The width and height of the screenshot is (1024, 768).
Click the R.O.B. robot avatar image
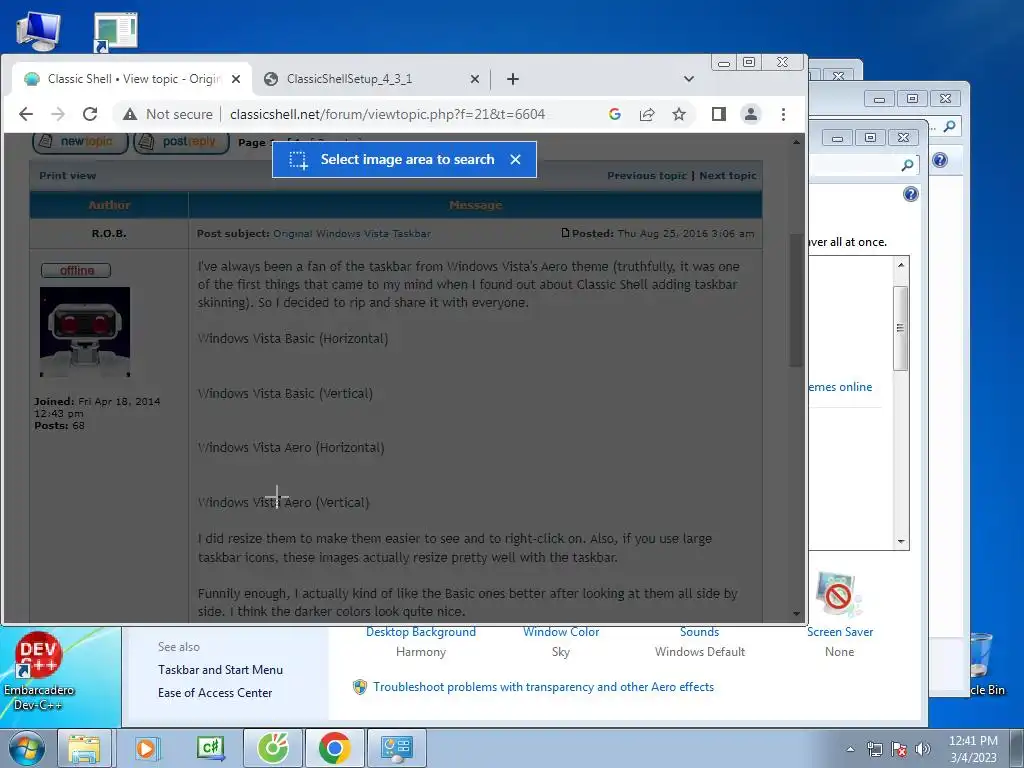(x=85, y=332)
